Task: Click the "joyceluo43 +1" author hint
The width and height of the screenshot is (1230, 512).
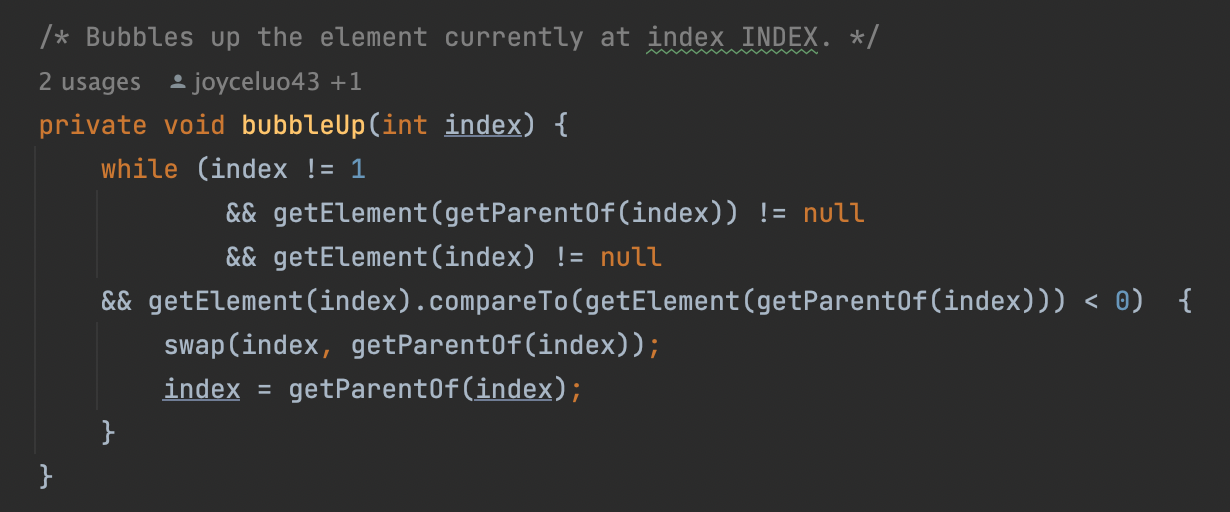Action: coord(276,82)
